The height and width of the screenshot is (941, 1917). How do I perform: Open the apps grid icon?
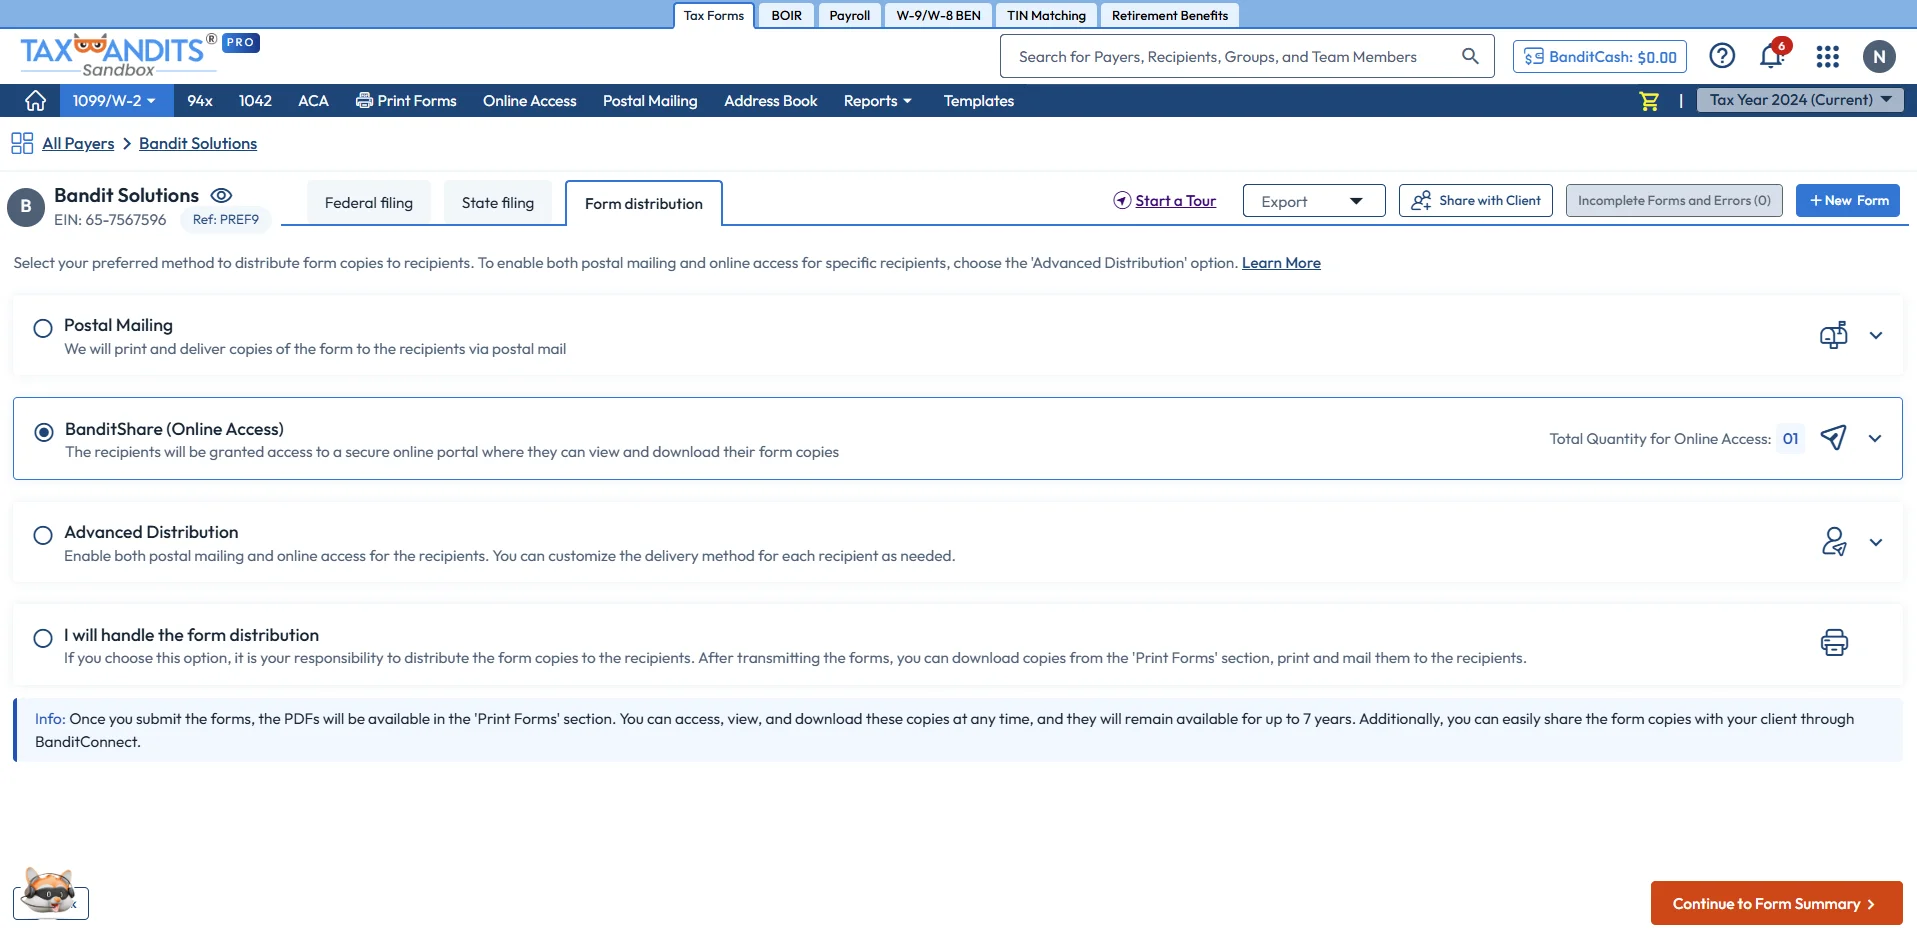[1828, 57]
